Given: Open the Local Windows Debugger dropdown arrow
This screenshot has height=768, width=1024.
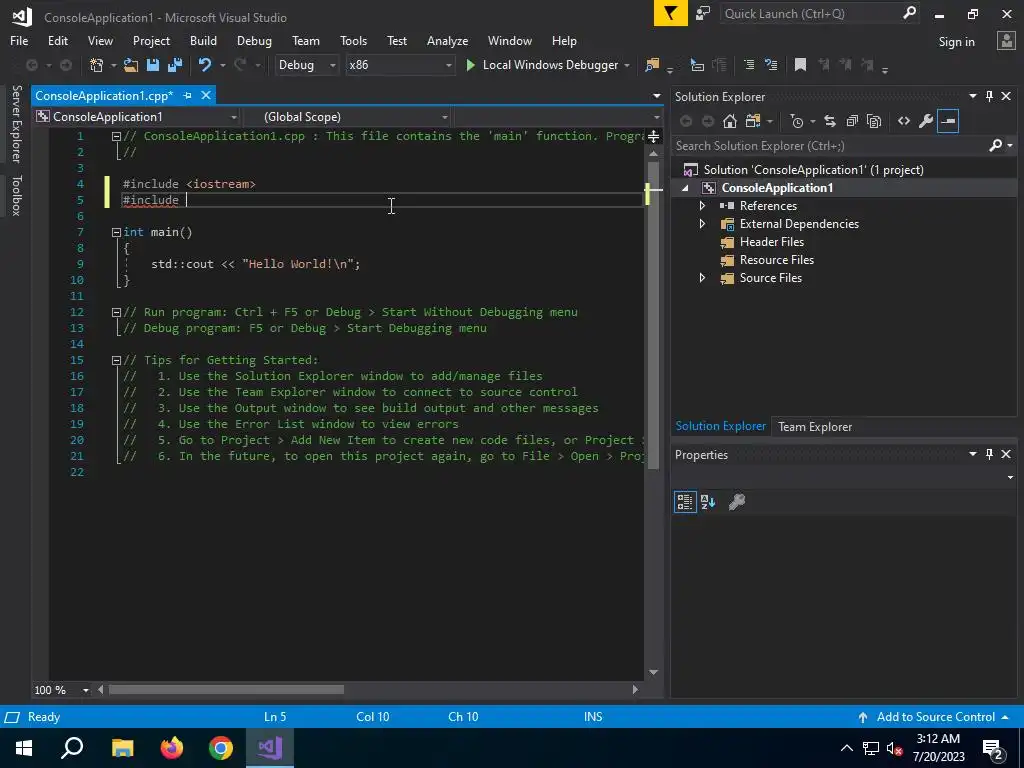Looking at the screenshot, I should tap(627, 65).
